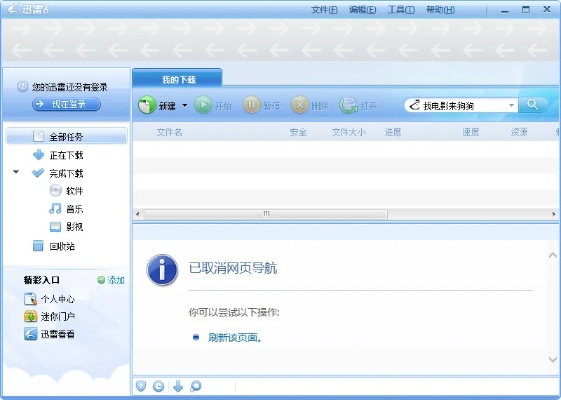Image resolution: width=561 pixels, height=400 pixels.
Task: Click the 刷新该页面 link
Action: coord(235,337)
